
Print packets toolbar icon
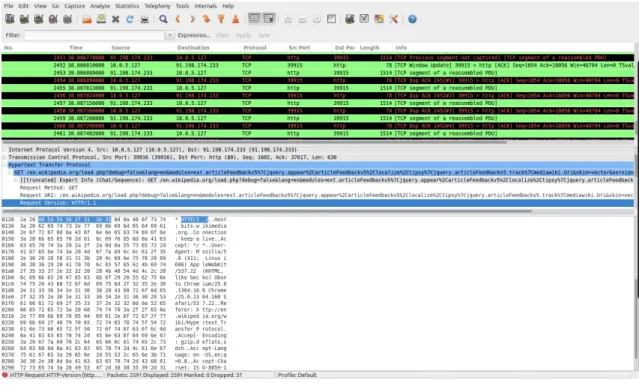(144, 19)
